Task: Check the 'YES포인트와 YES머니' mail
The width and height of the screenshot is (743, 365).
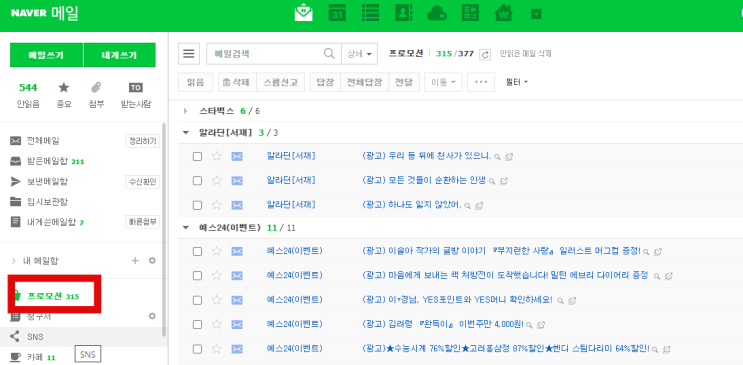Action: (197, 300)
